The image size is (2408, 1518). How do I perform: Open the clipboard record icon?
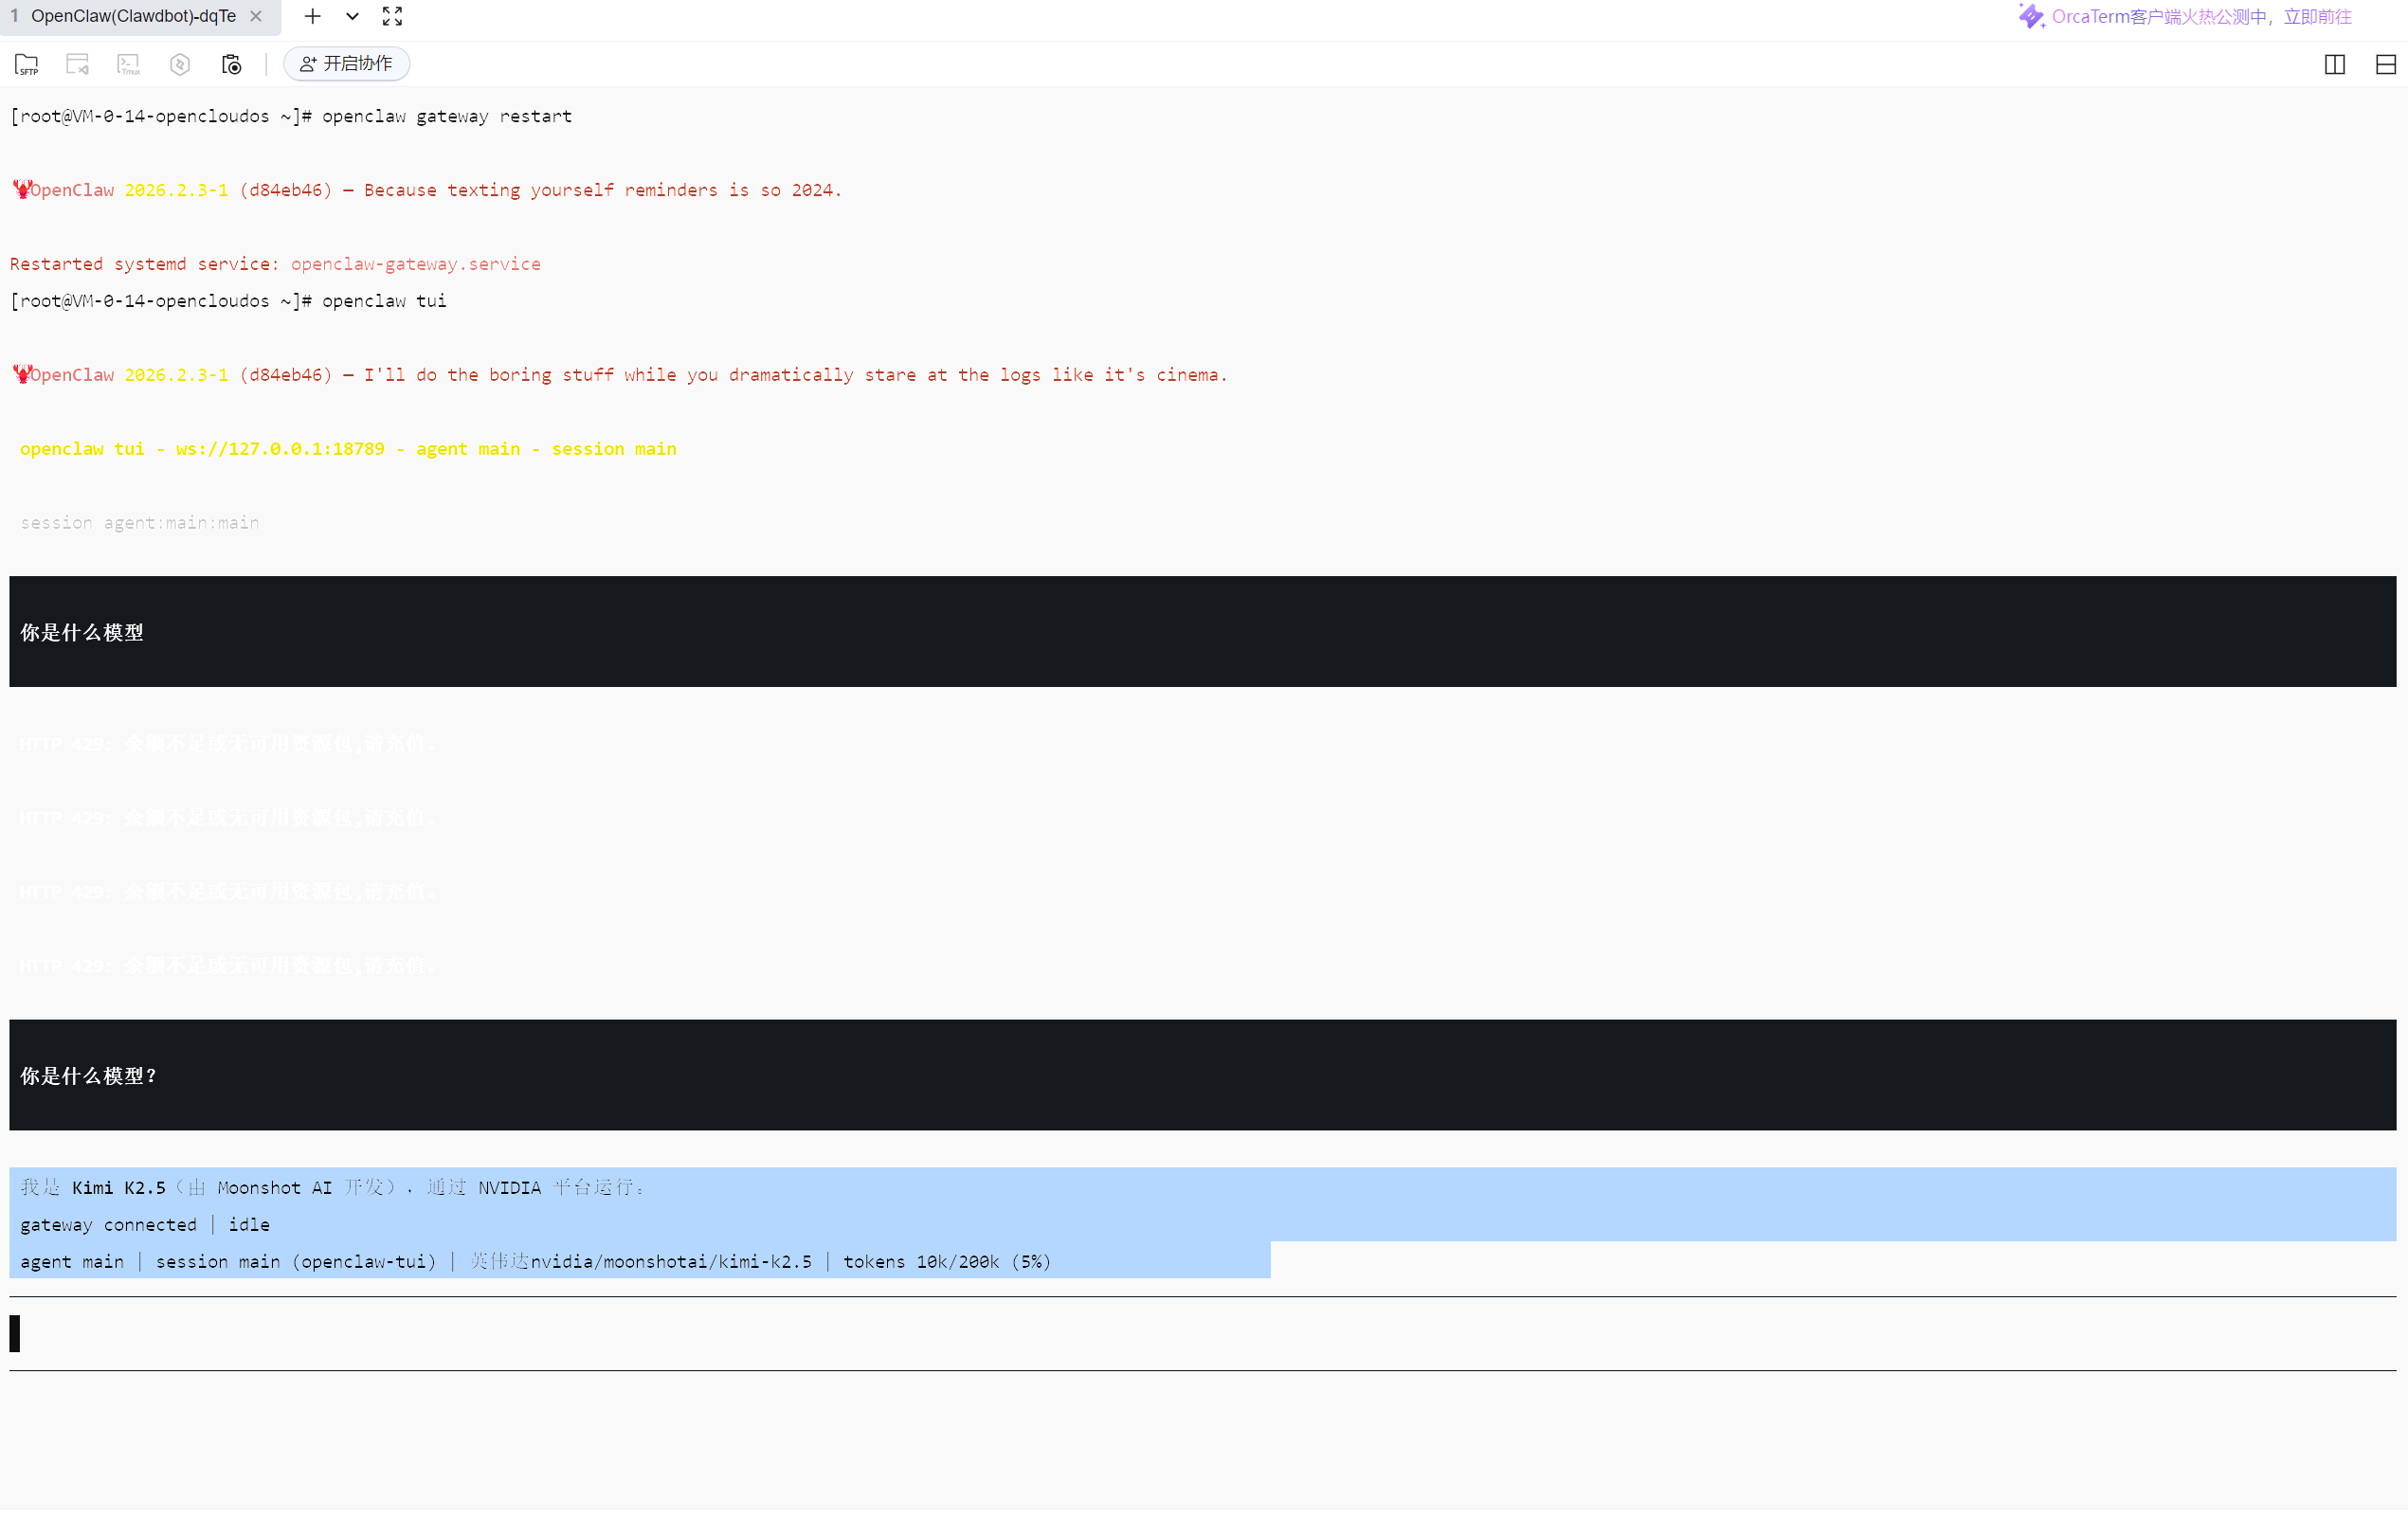tap(231, 64)
